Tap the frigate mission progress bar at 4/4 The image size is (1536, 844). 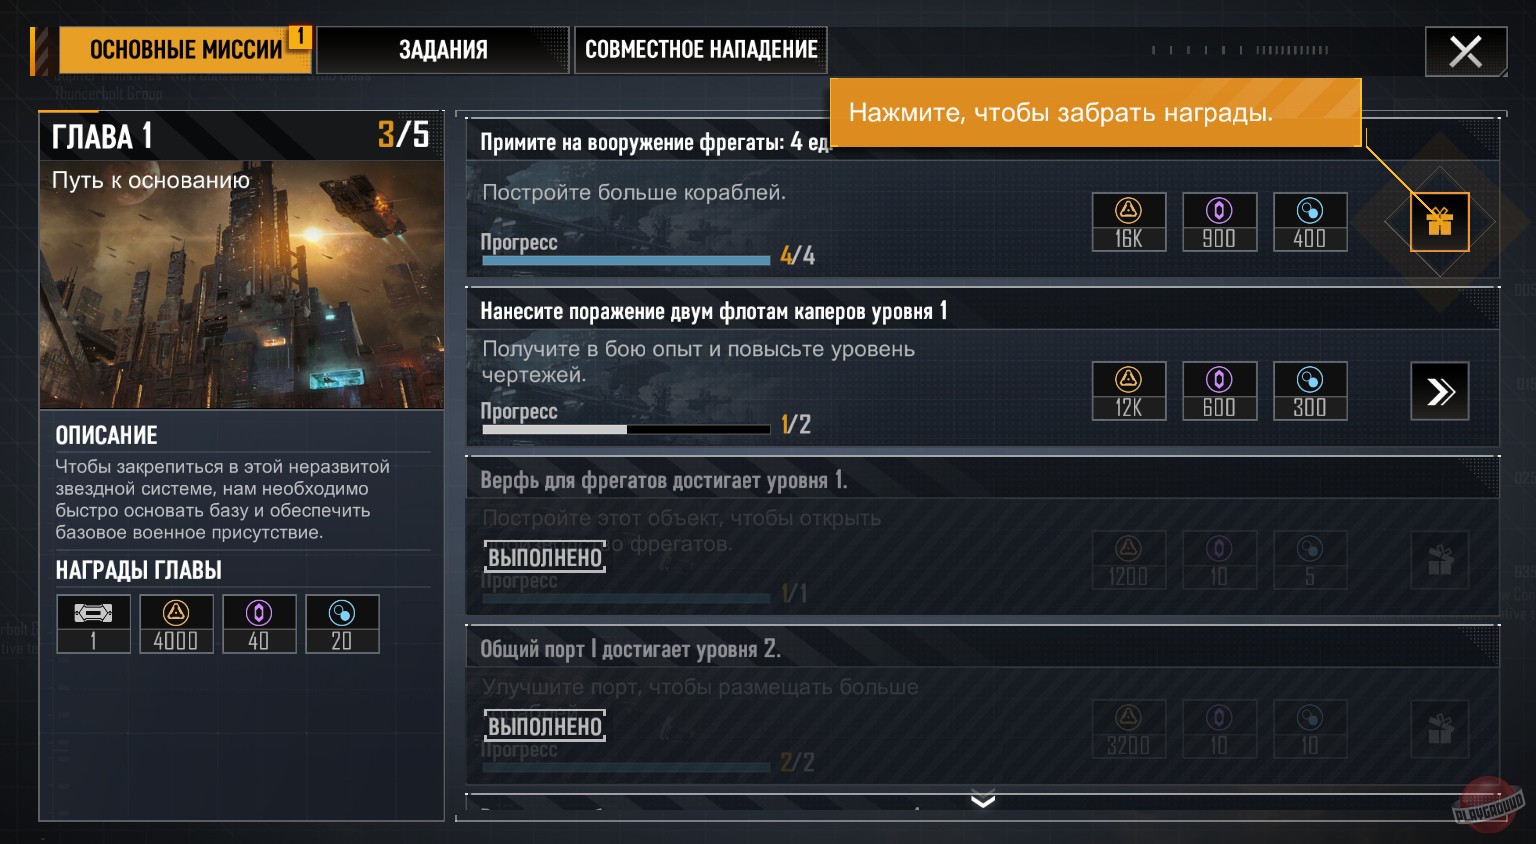[x=626, y=260]
